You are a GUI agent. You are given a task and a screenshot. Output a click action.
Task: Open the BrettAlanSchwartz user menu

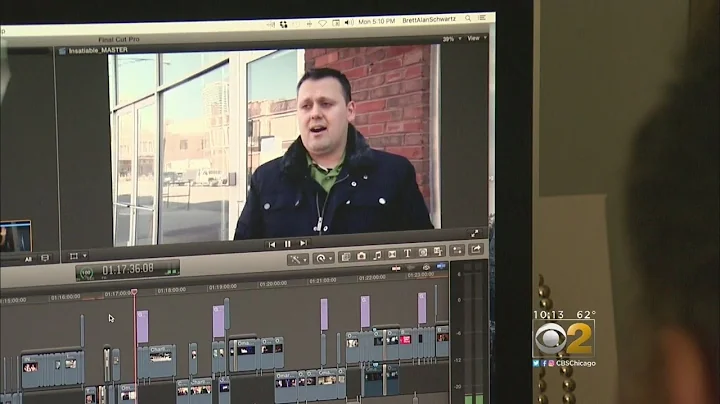(x=429, y=20)
